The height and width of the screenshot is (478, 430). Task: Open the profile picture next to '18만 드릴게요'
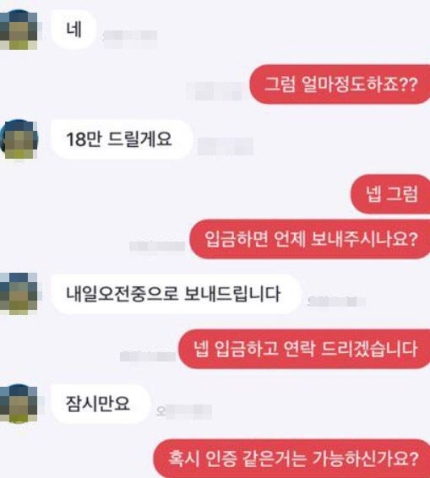point(19,139)
